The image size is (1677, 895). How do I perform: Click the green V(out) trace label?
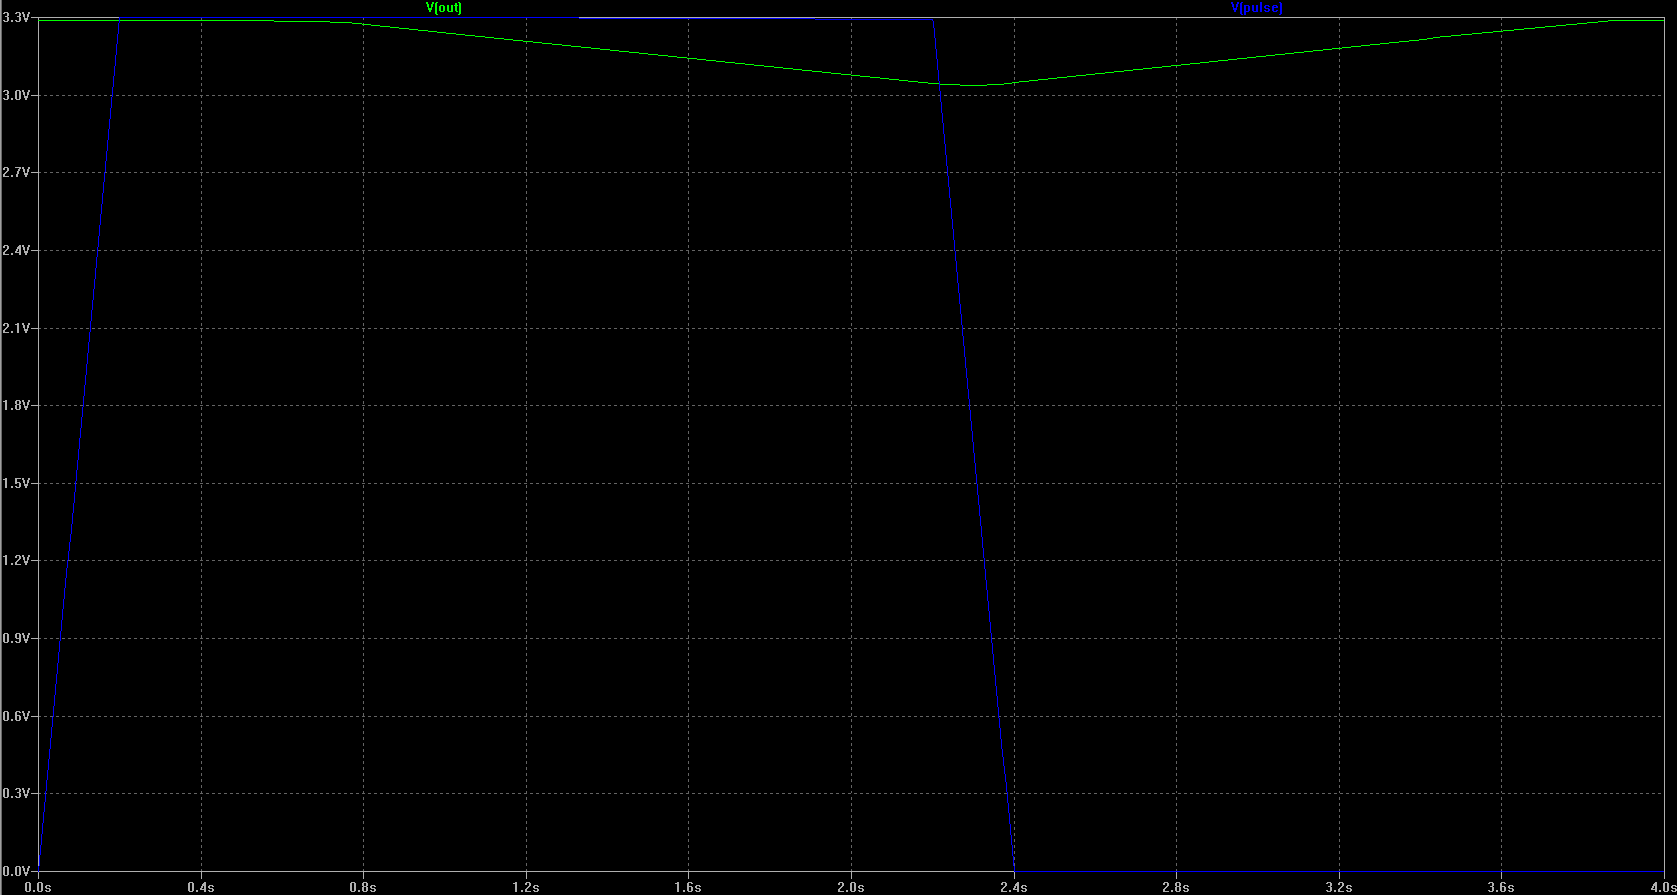click(444, 8)
